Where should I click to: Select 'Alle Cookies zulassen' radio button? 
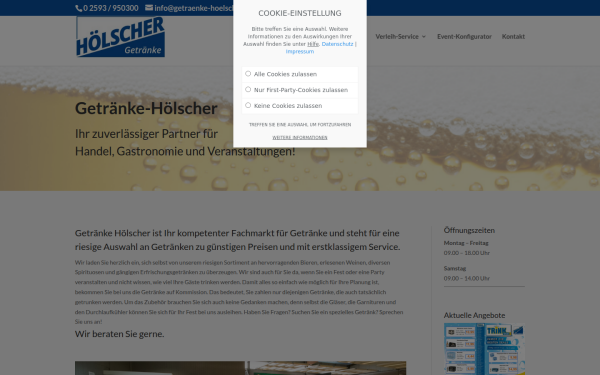(248, 73)
